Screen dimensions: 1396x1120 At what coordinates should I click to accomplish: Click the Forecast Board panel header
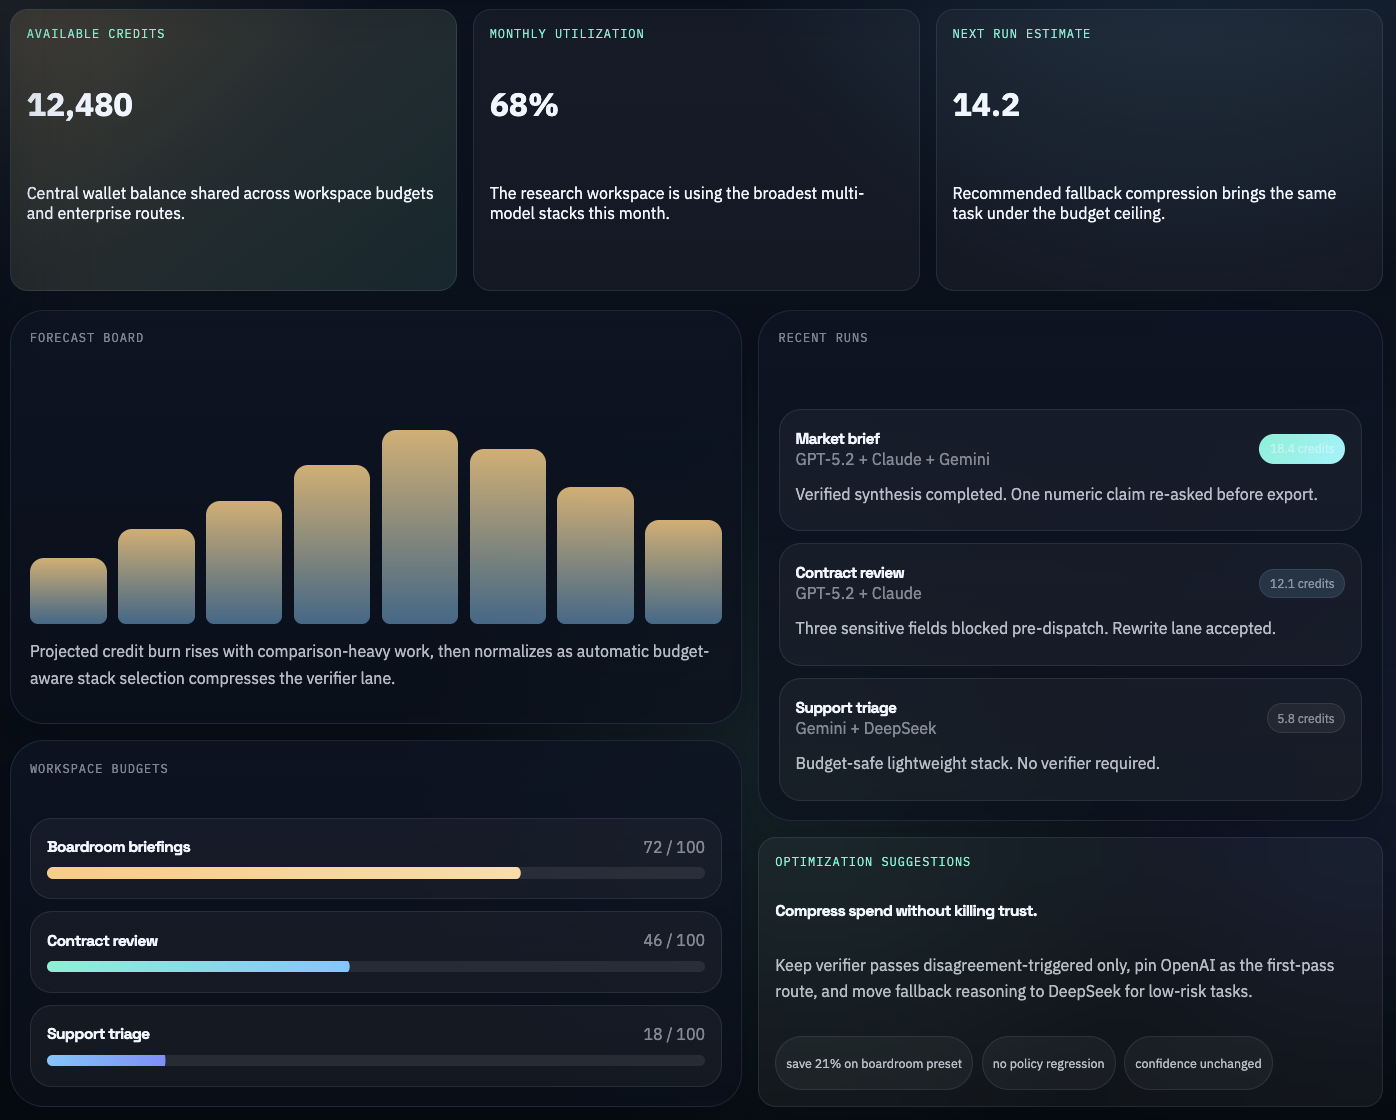(x=86, y=337)
